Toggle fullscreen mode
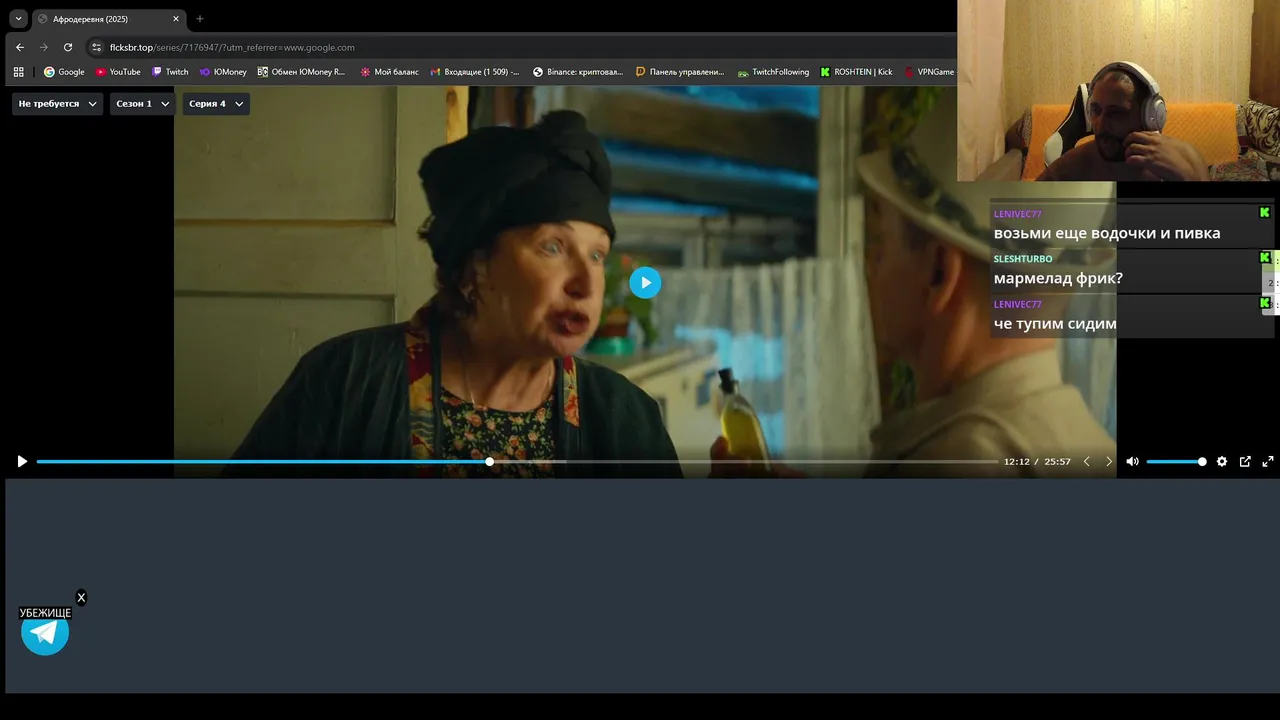Screen dimensions: 1280x720 pyautogui.click(x=1268, y=462)
